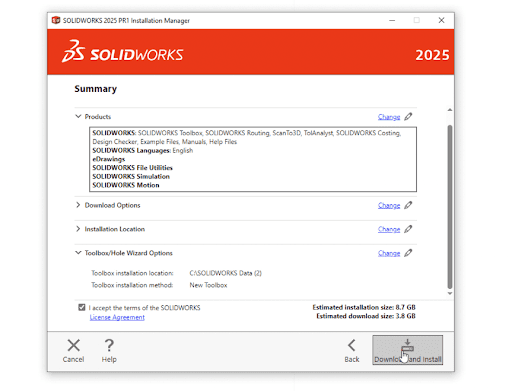This screenshot has width=512, height=391.
Task: Select the SOLIDWORKS Simulation entry
Action: (x=131, y=176)
